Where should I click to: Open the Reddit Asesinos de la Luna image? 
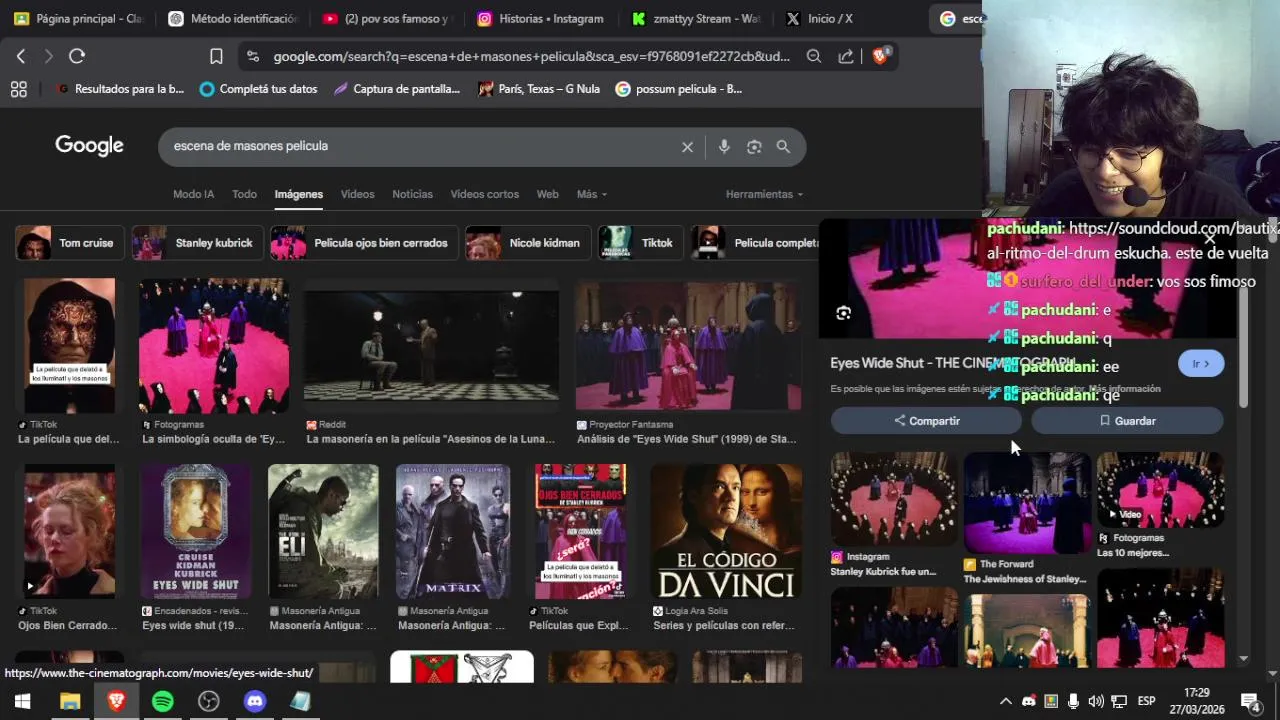431,346
